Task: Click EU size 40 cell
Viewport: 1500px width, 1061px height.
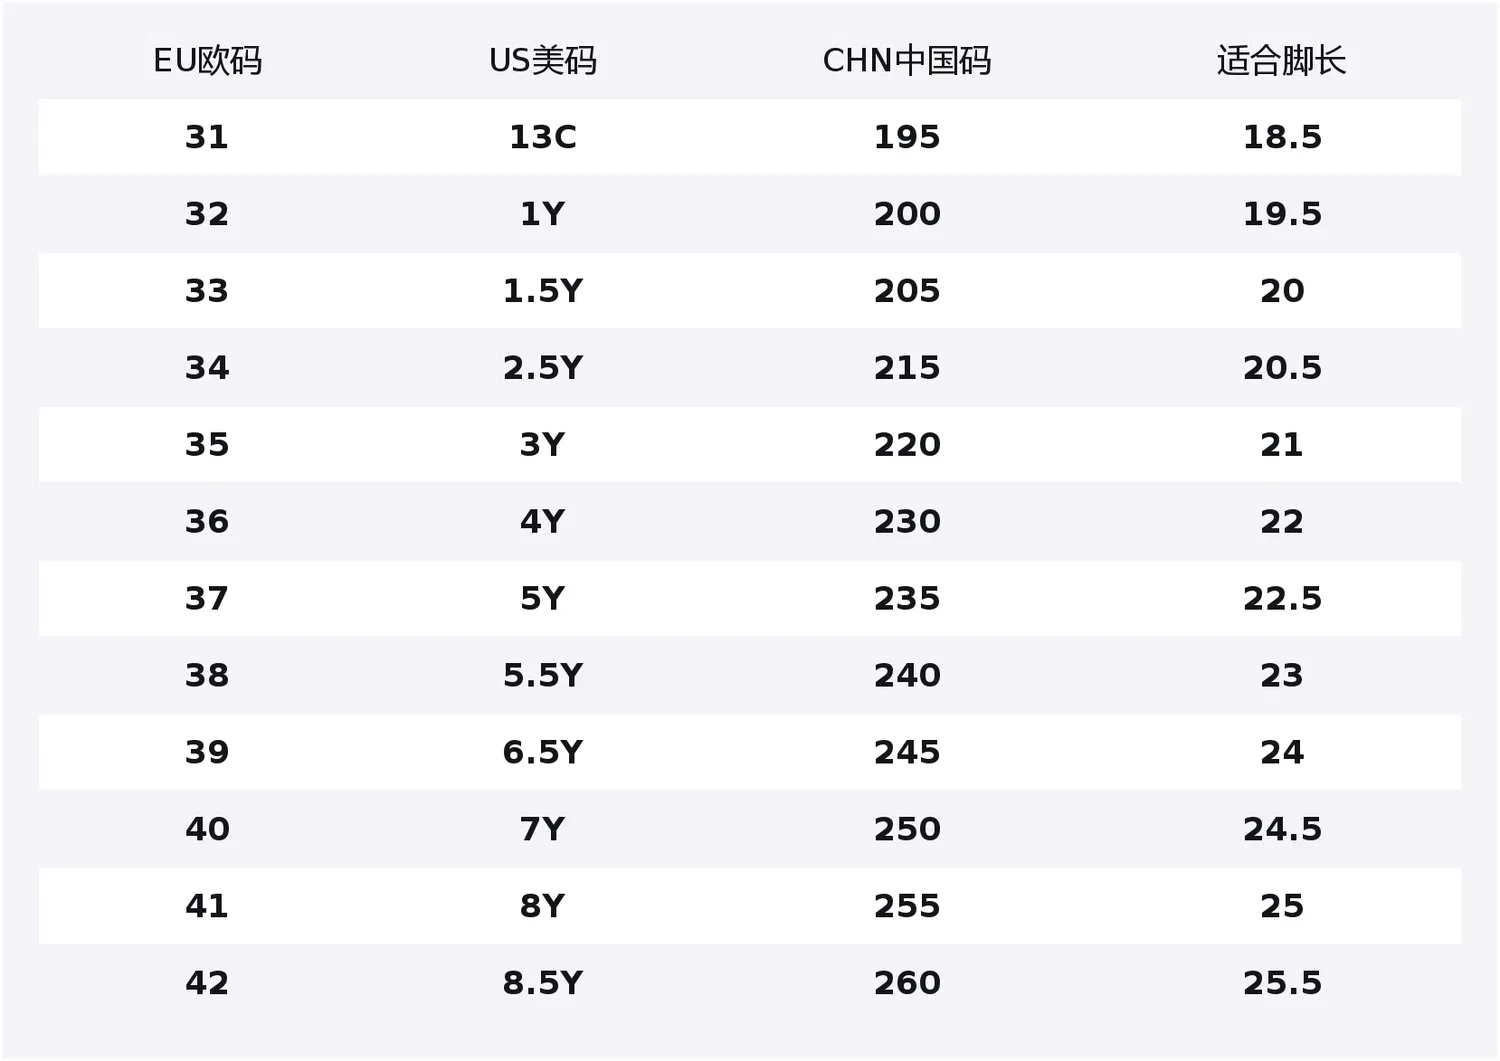Action: coord(207,830)
